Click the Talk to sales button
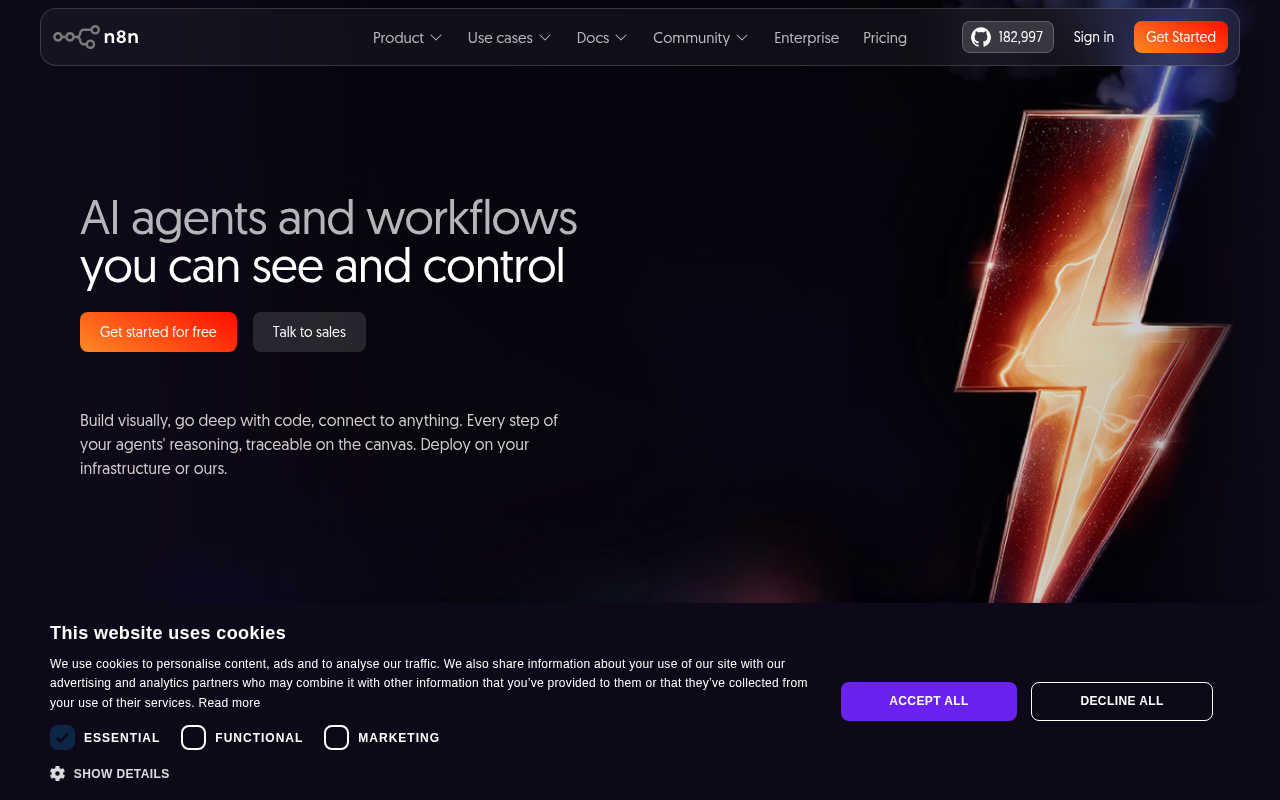 [x=309, y=331]
